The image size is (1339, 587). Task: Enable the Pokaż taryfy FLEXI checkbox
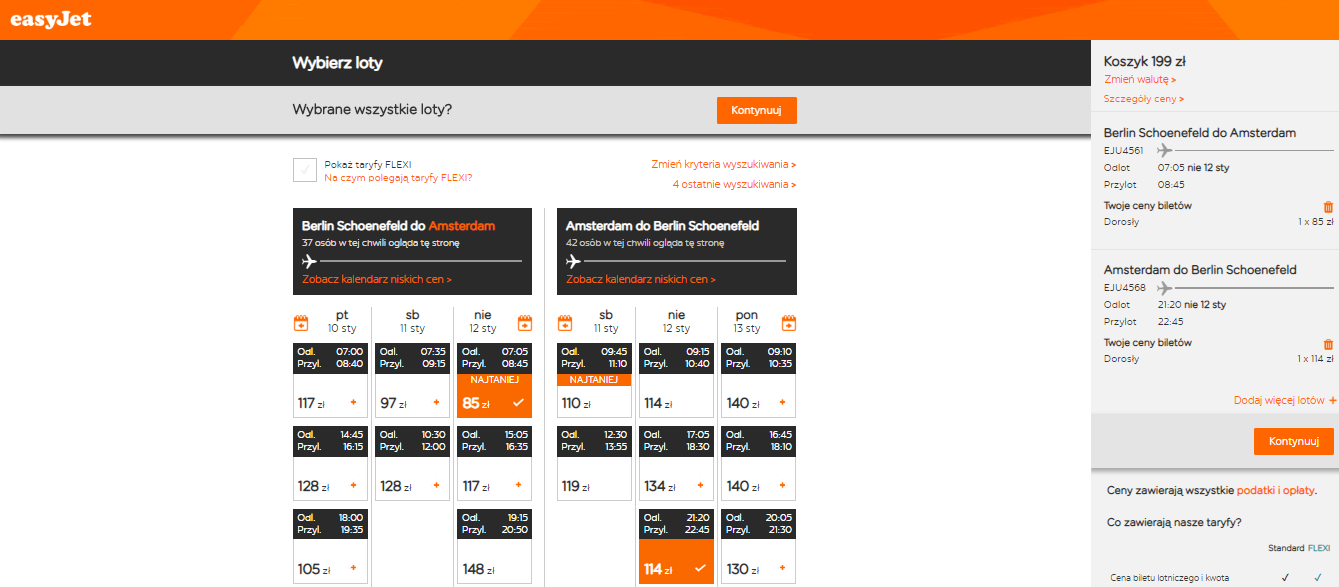coord(305,170)
